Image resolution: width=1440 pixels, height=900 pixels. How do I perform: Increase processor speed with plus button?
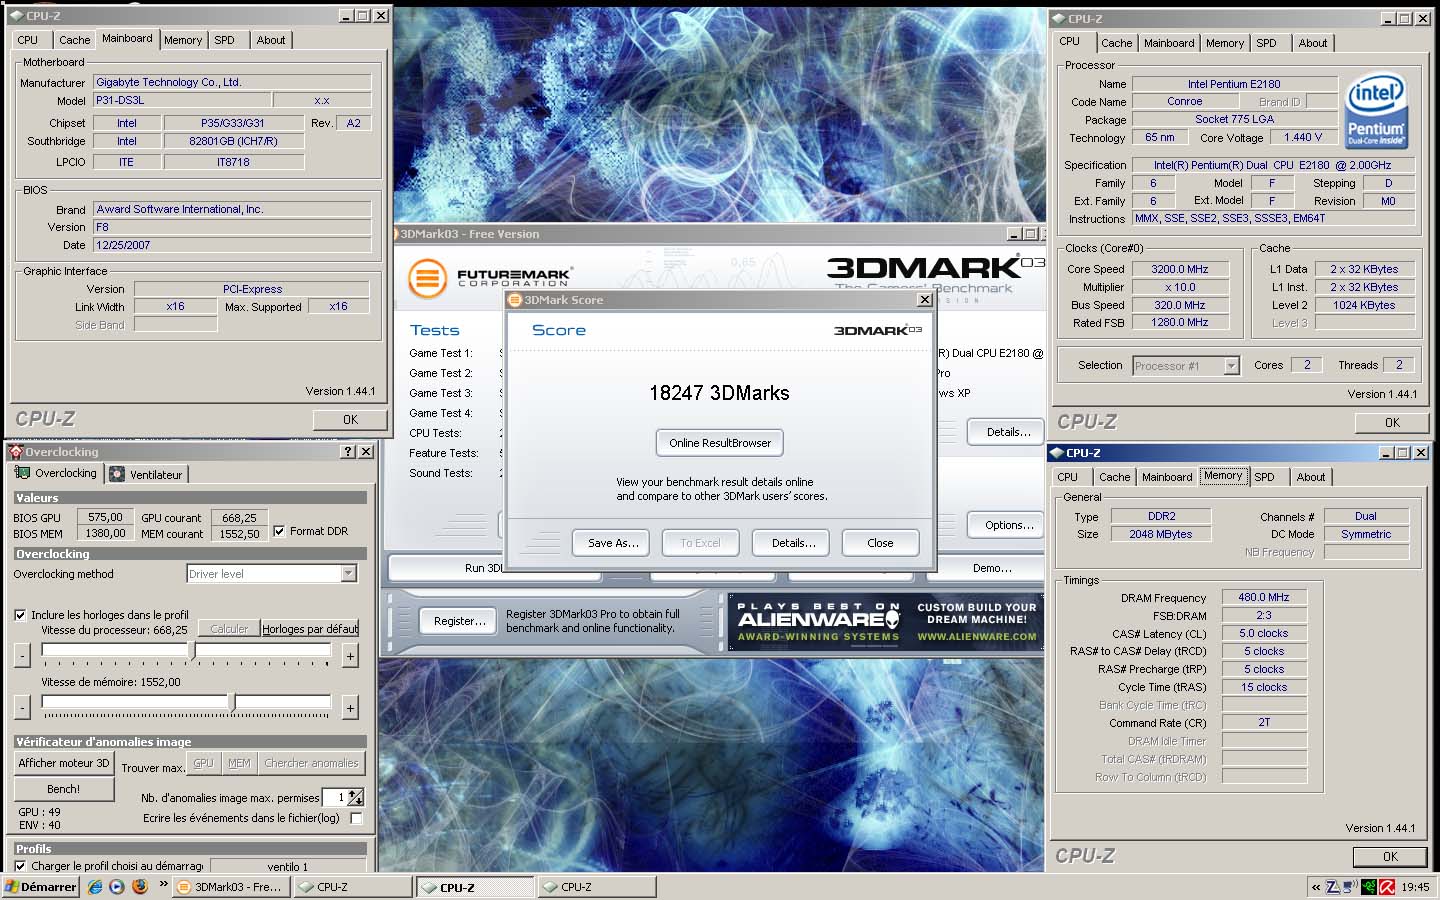point(350,655)
